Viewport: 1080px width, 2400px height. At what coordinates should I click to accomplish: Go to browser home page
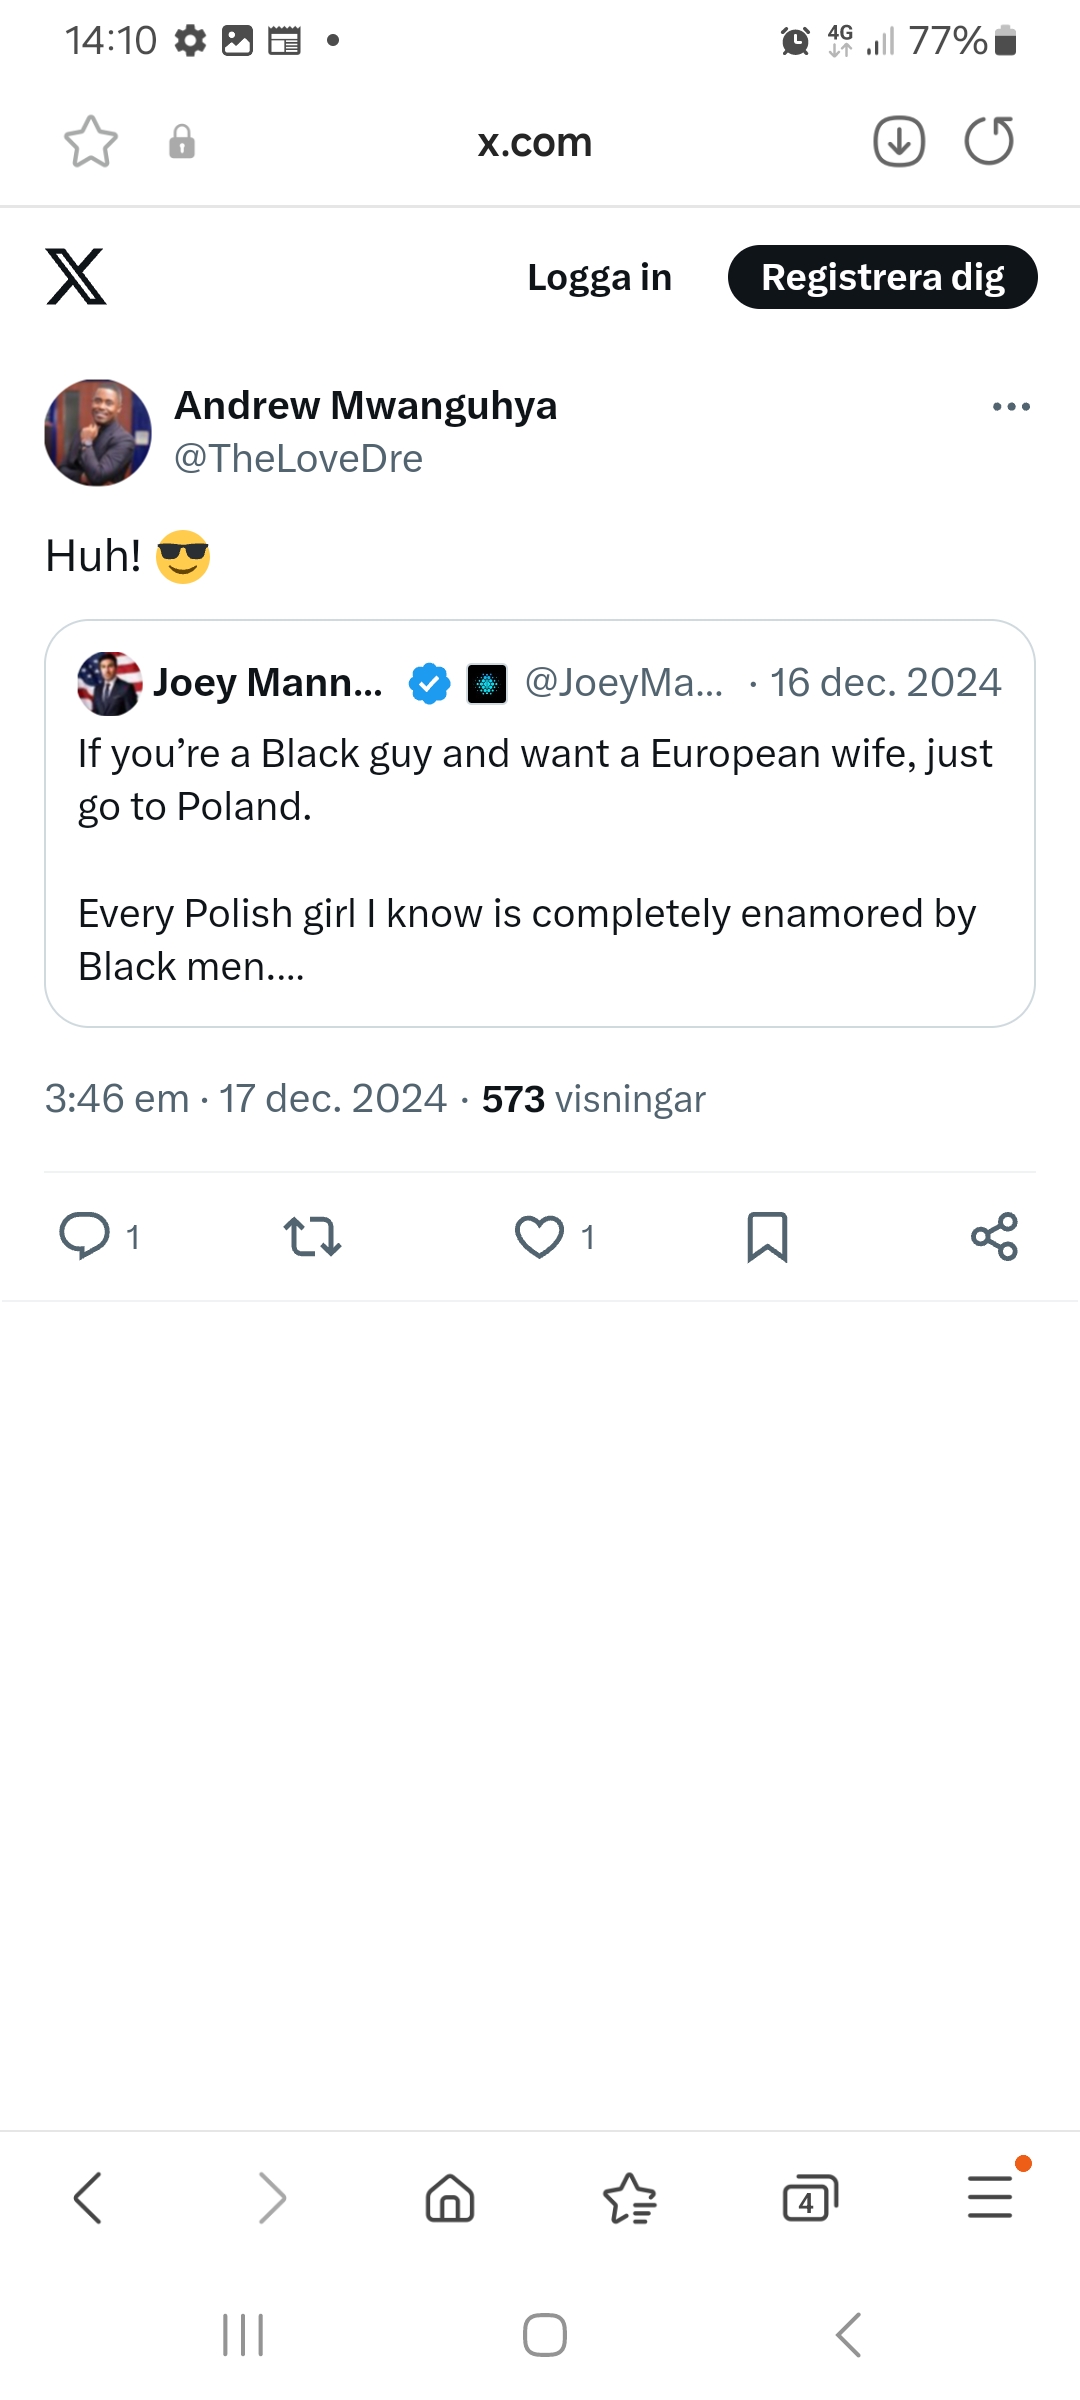(450, 2199)
